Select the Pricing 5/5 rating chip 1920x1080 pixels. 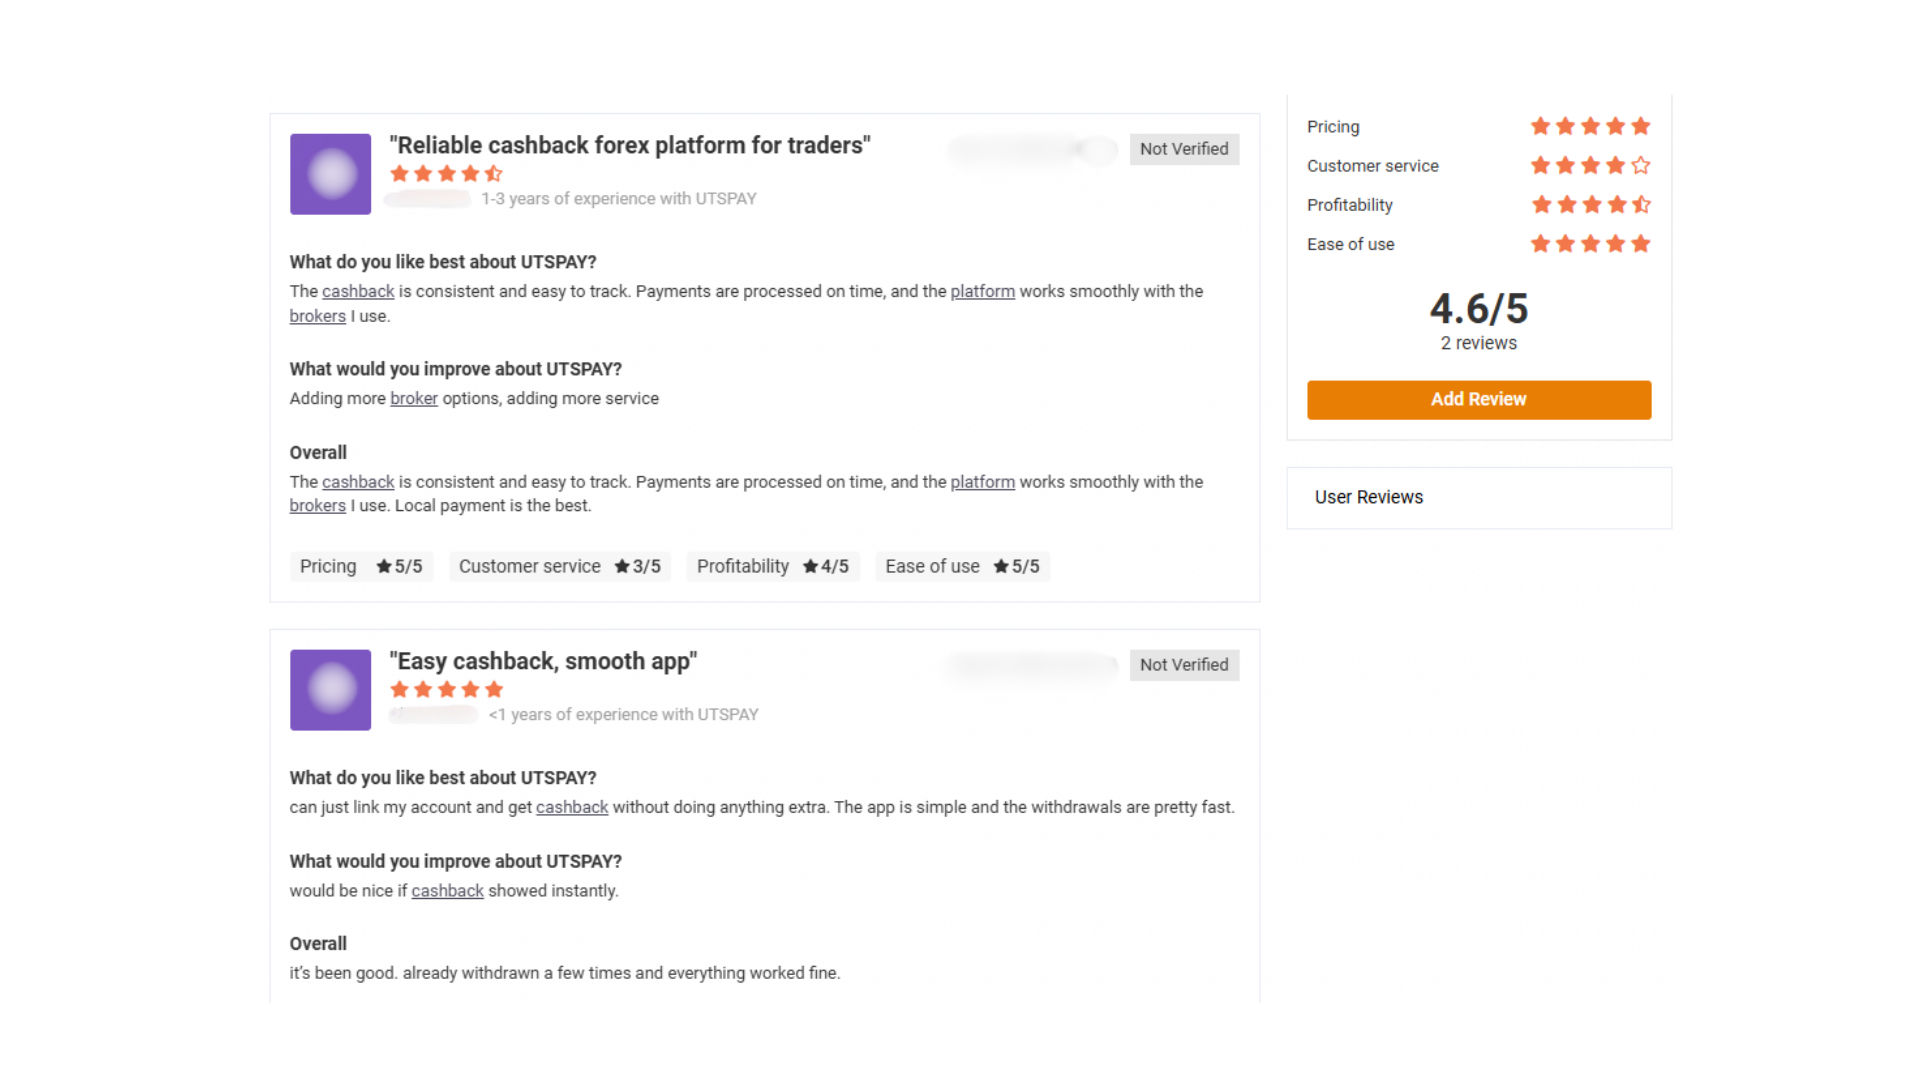360,567
